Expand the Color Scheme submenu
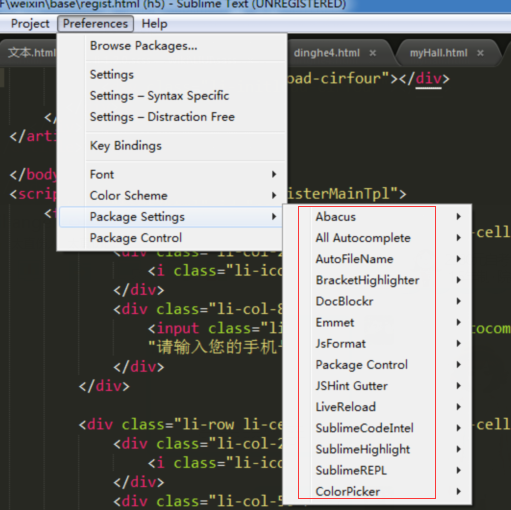Viewport: 511px width, 510px height. point(172,195)
